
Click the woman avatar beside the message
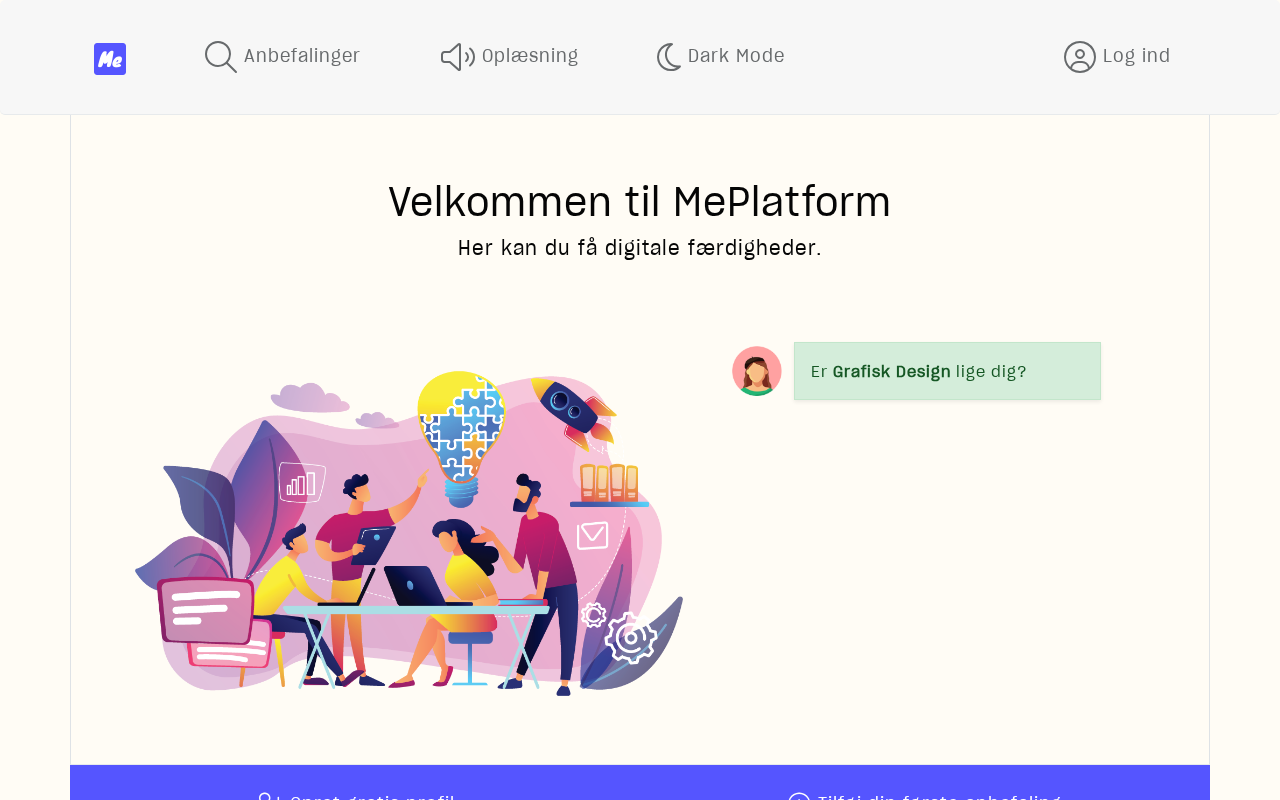coord(757,371)
